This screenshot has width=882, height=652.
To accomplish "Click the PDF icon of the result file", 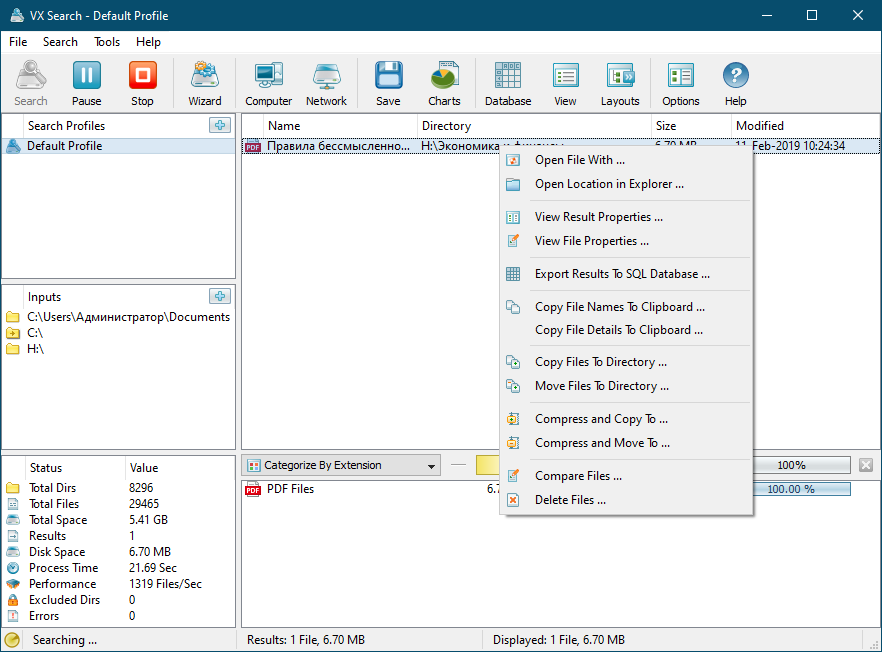I will coord(253,146).
